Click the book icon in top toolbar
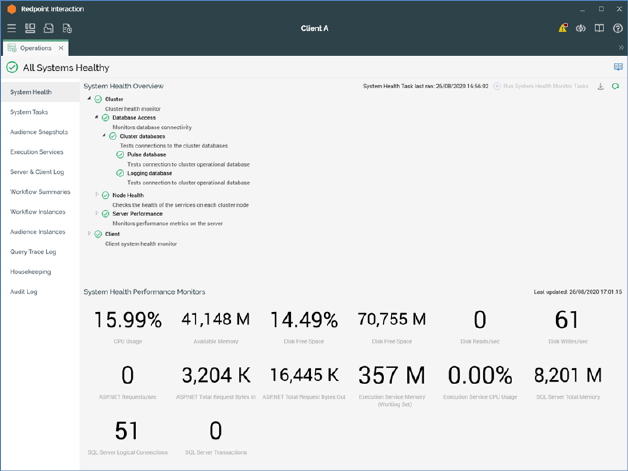The height and width of the screenshot is (471, 628). coord(599,28)
